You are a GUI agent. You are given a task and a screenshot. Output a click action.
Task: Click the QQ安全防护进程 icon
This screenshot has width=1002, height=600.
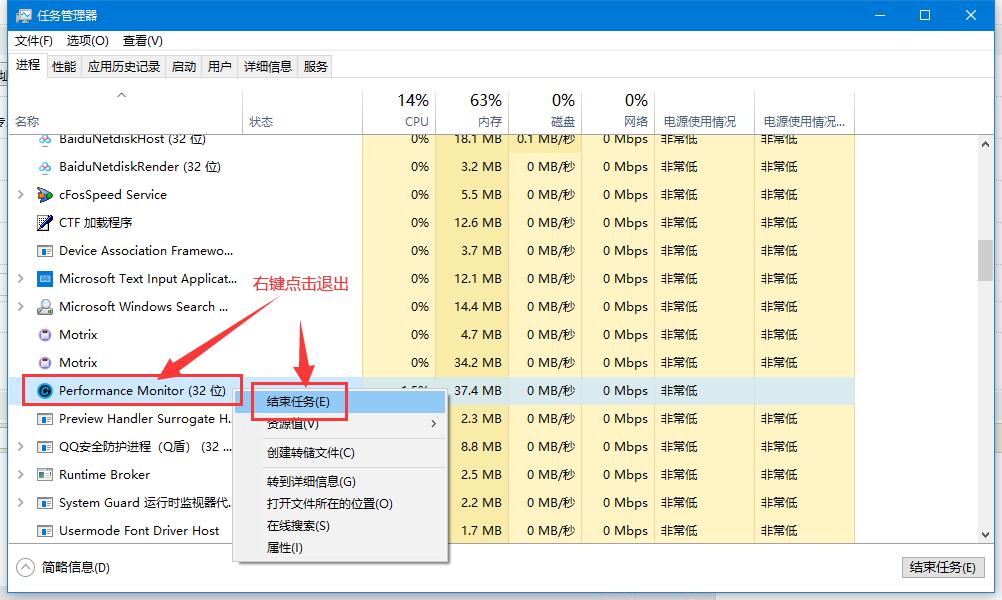click(45, 447)
